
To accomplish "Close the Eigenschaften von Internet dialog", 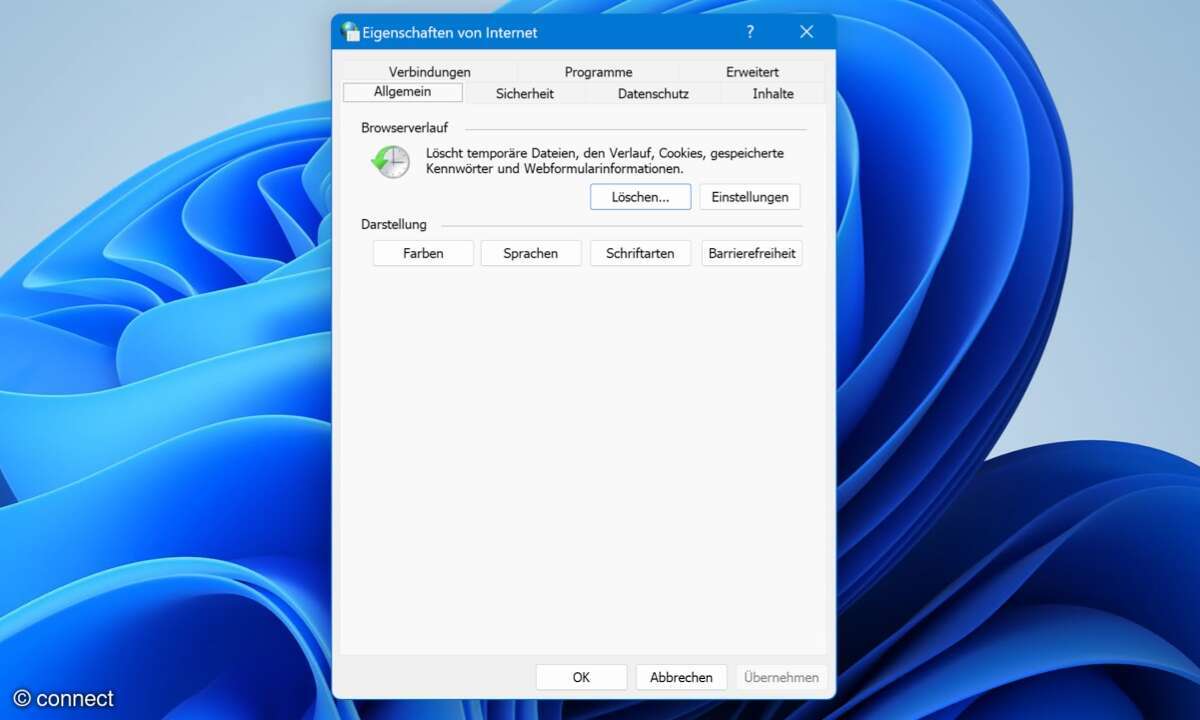I will point(806,32).
